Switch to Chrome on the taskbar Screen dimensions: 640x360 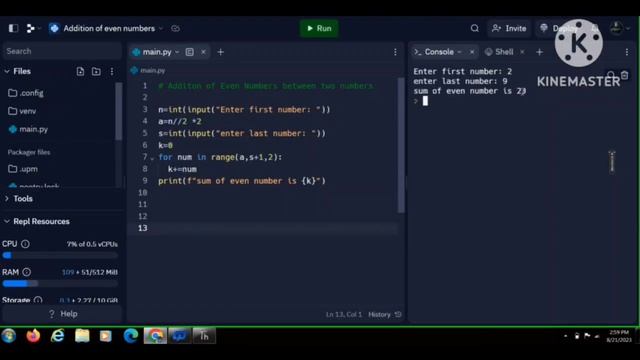(155, 336)
